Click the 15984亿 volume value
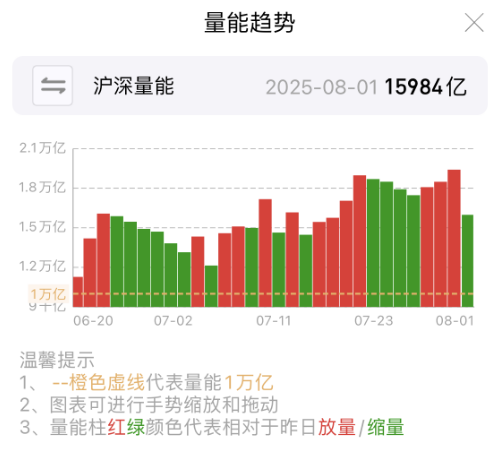Screen dimensions: 499x453 (425, 87)
